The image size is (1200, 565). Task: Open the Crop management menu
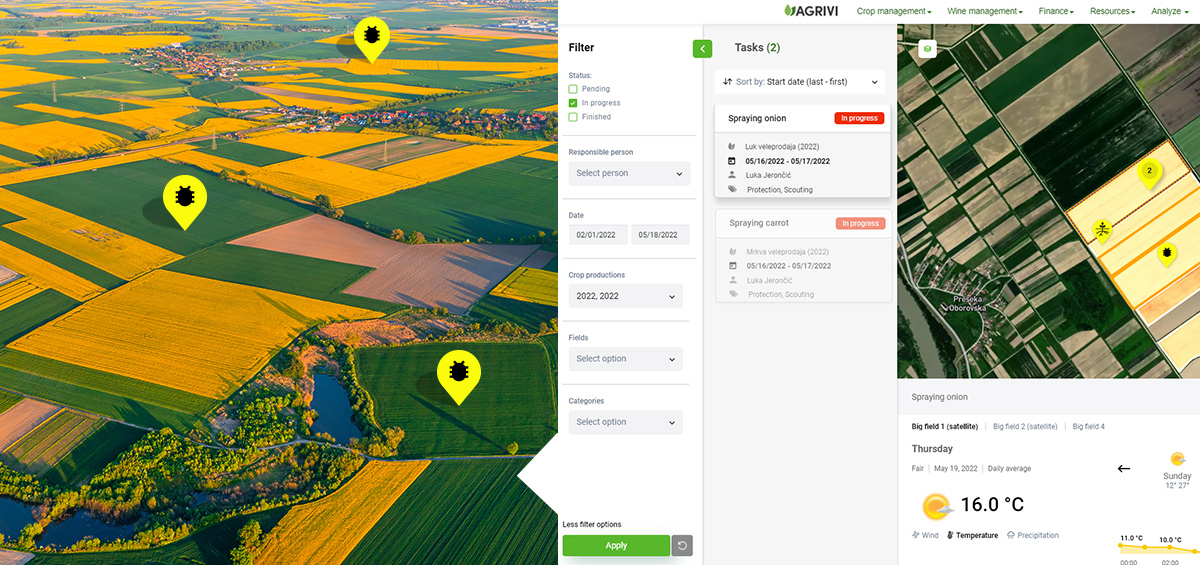coord(893,11)
